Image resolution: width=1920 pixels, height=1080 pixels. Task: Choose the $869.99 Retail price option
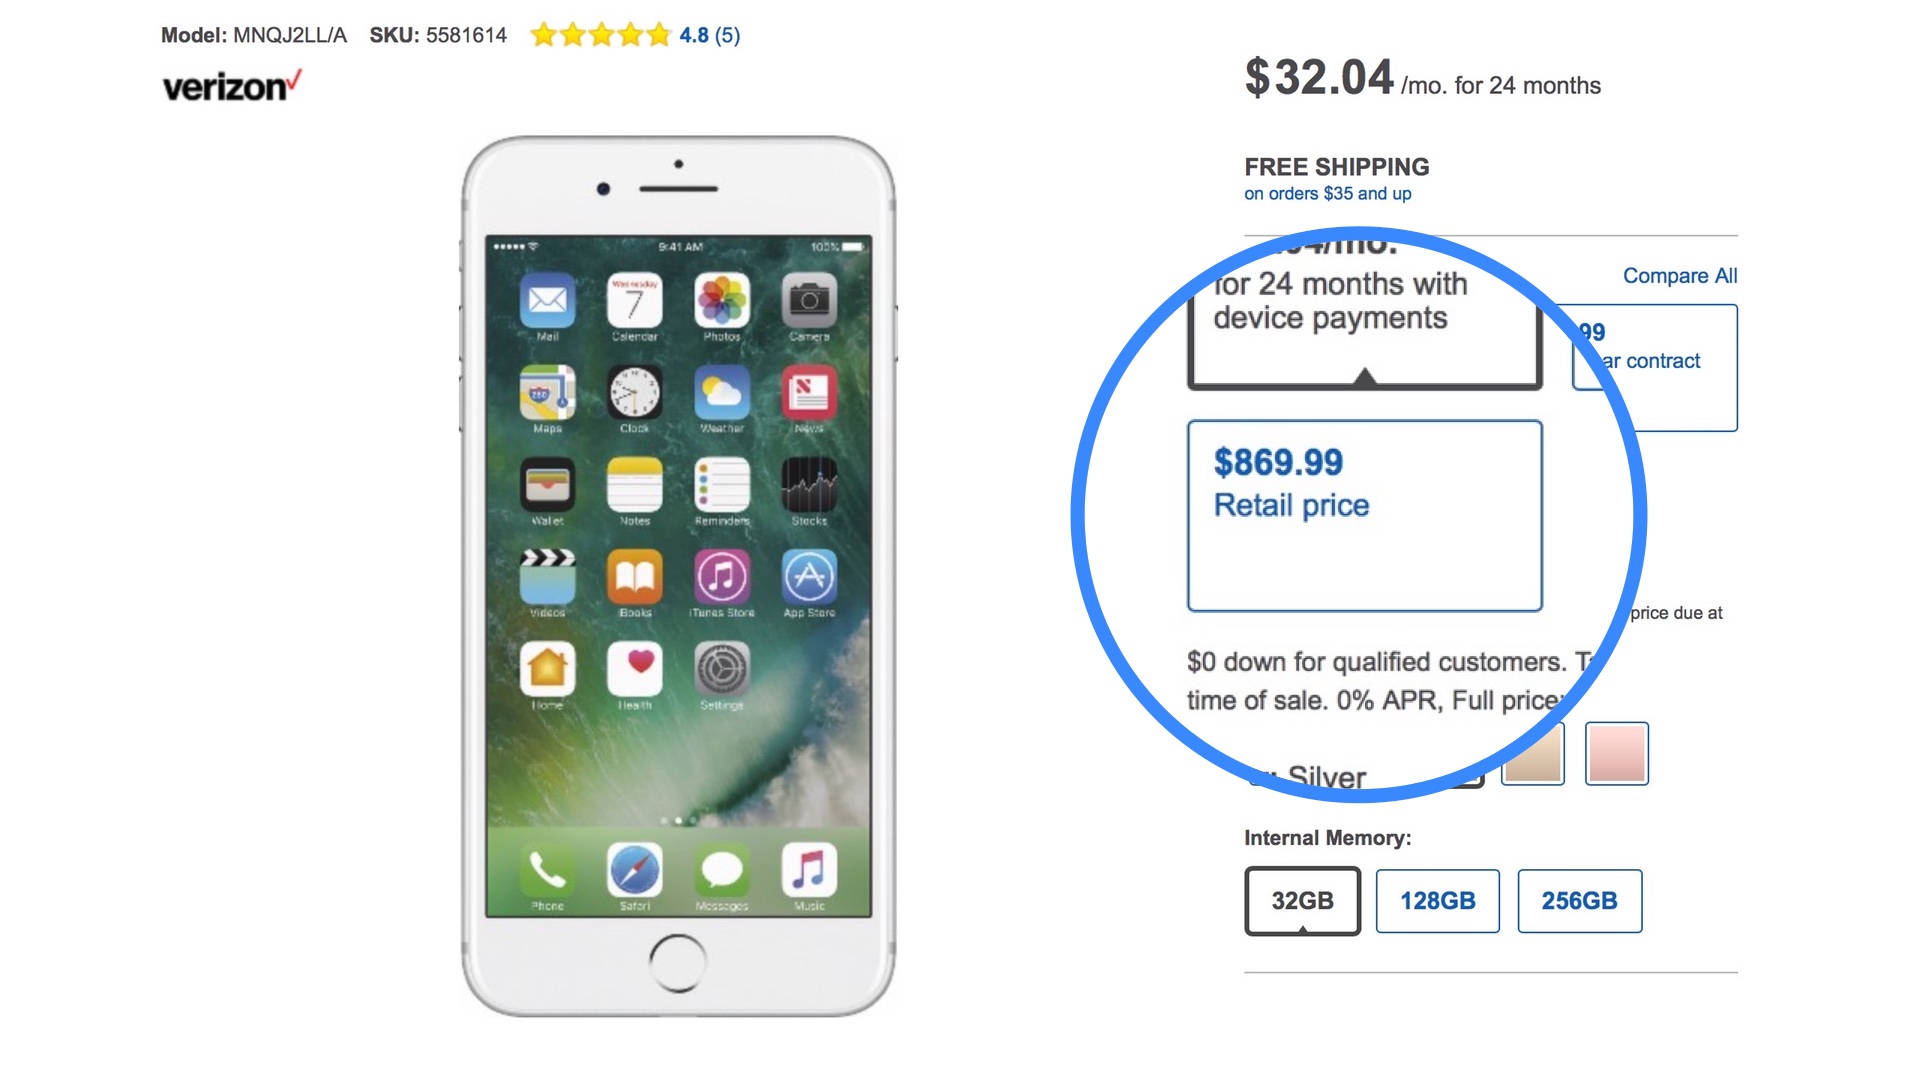pos(1364,515)
